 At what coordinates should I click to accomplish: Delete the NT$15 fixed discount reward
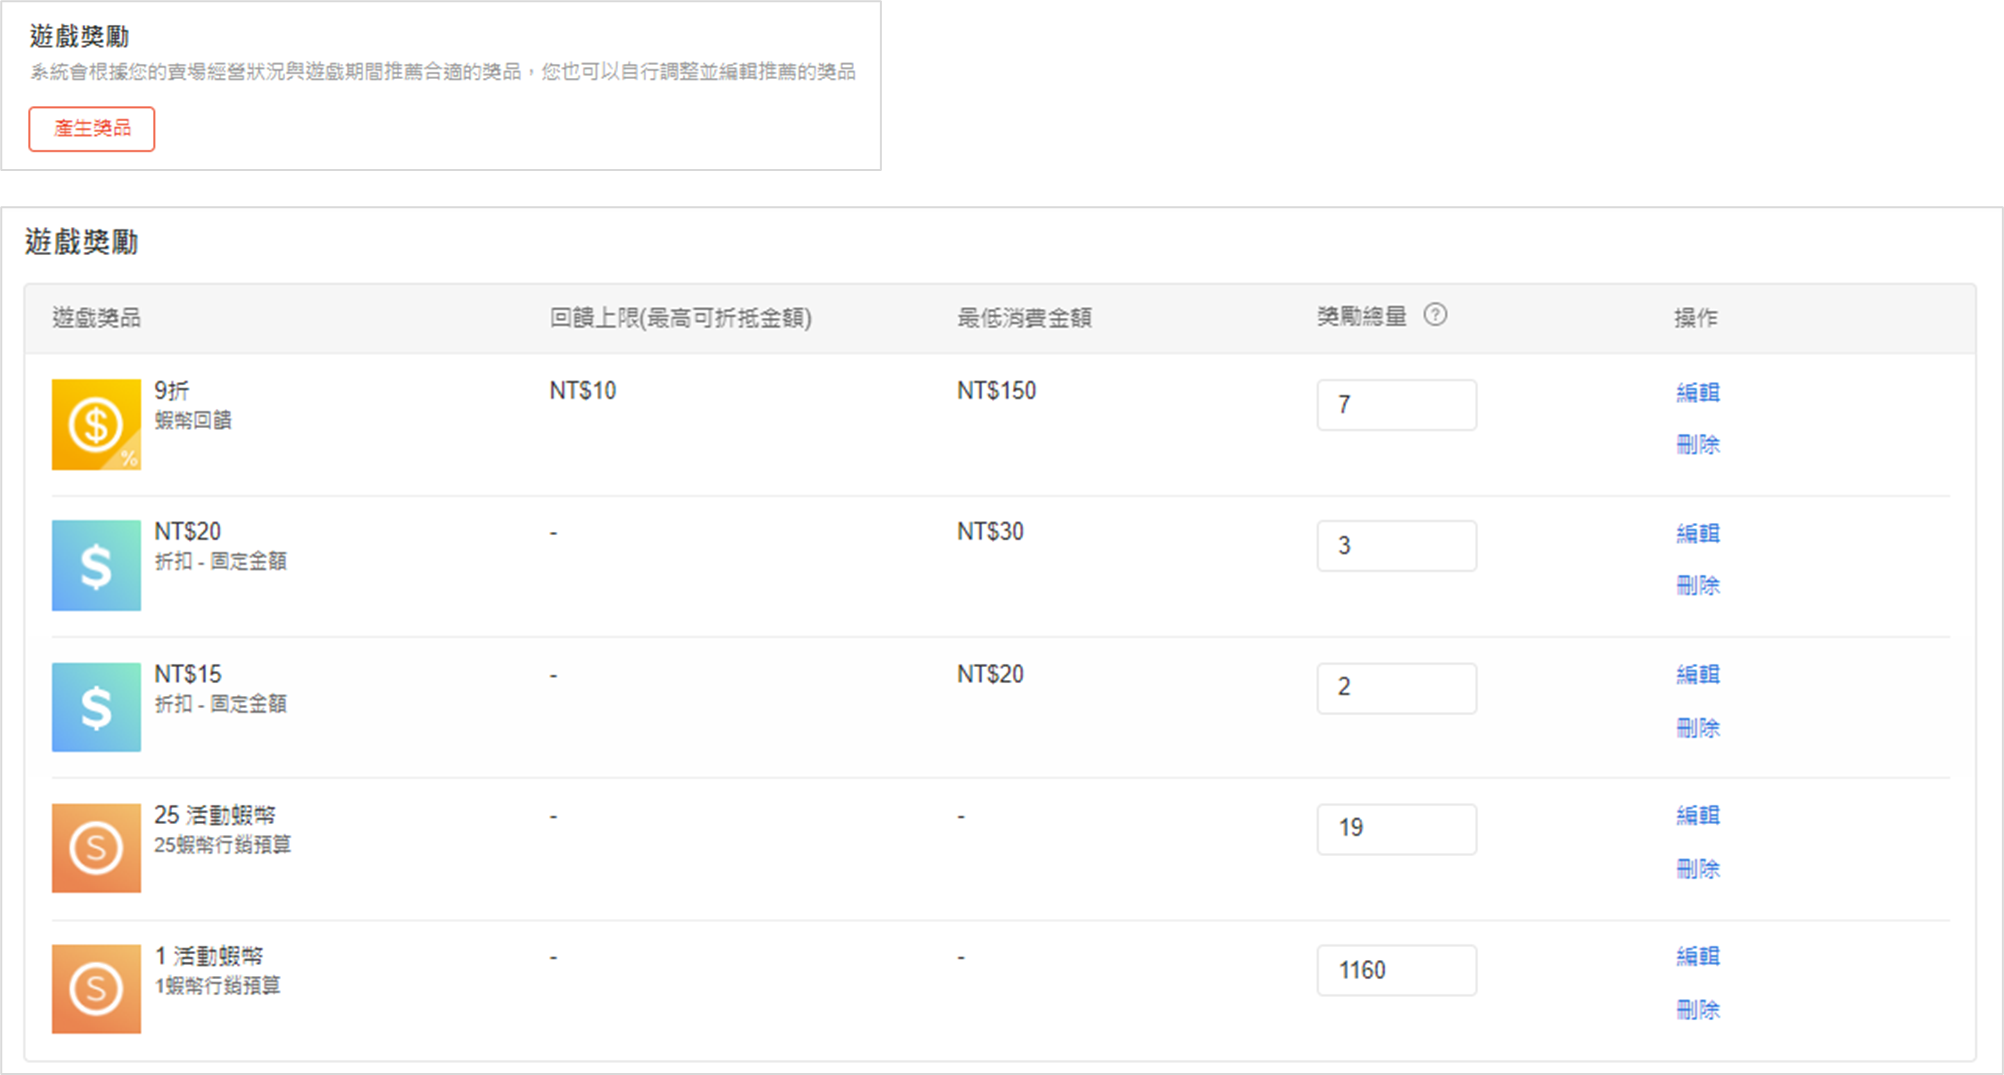tap(1697, 728)
